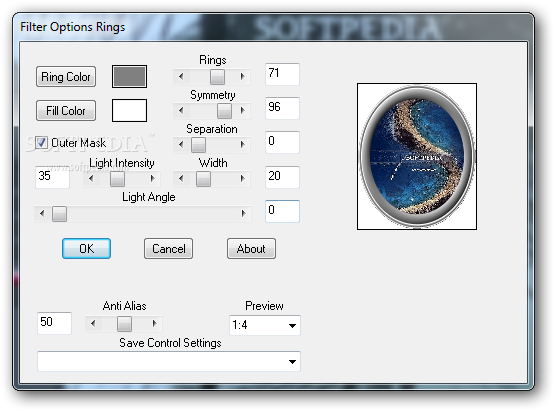Viewport: 555px width, 411px height.
Task: Select the gray Ring Color swatch
Action: [x=130, y=76]
